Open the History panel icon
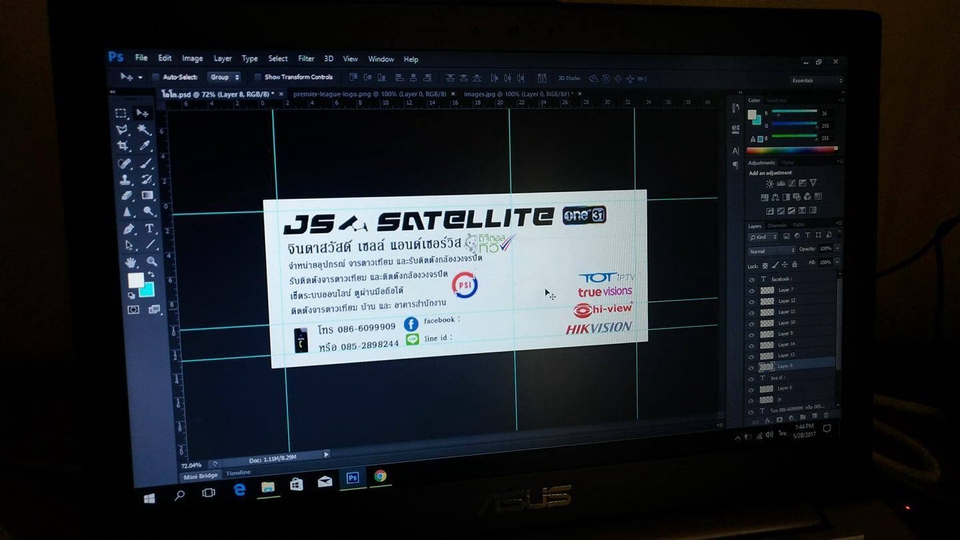The height and width of the screenshot is (540, 960). 735,108
